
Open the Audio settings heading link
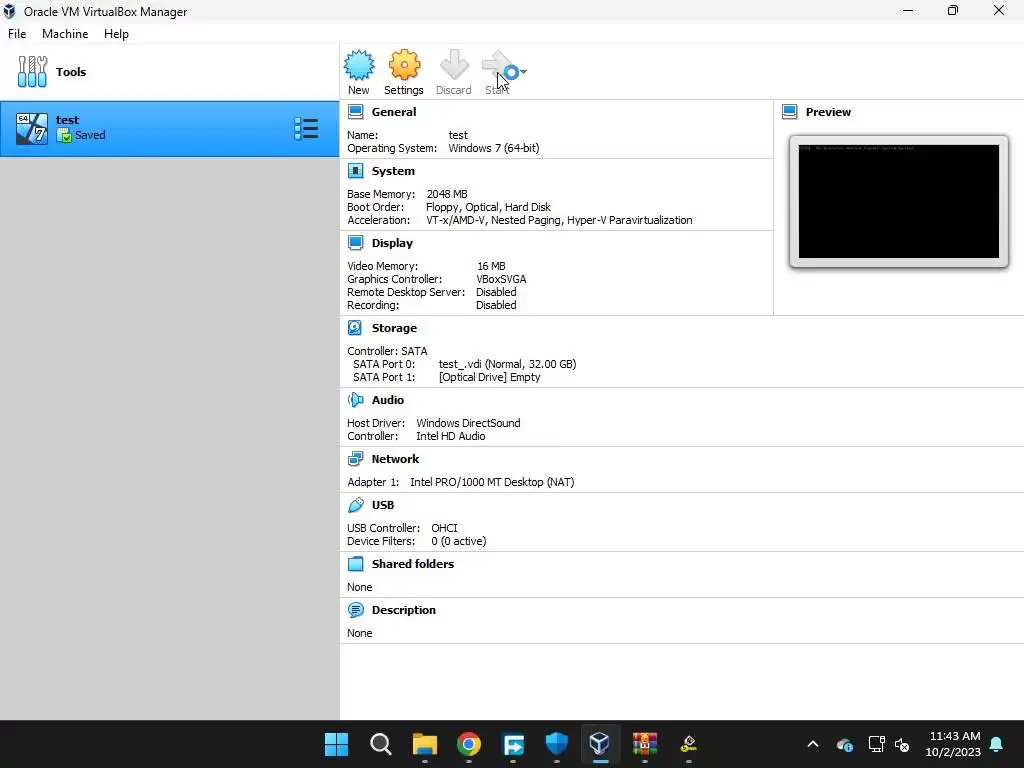pos(388,400)
